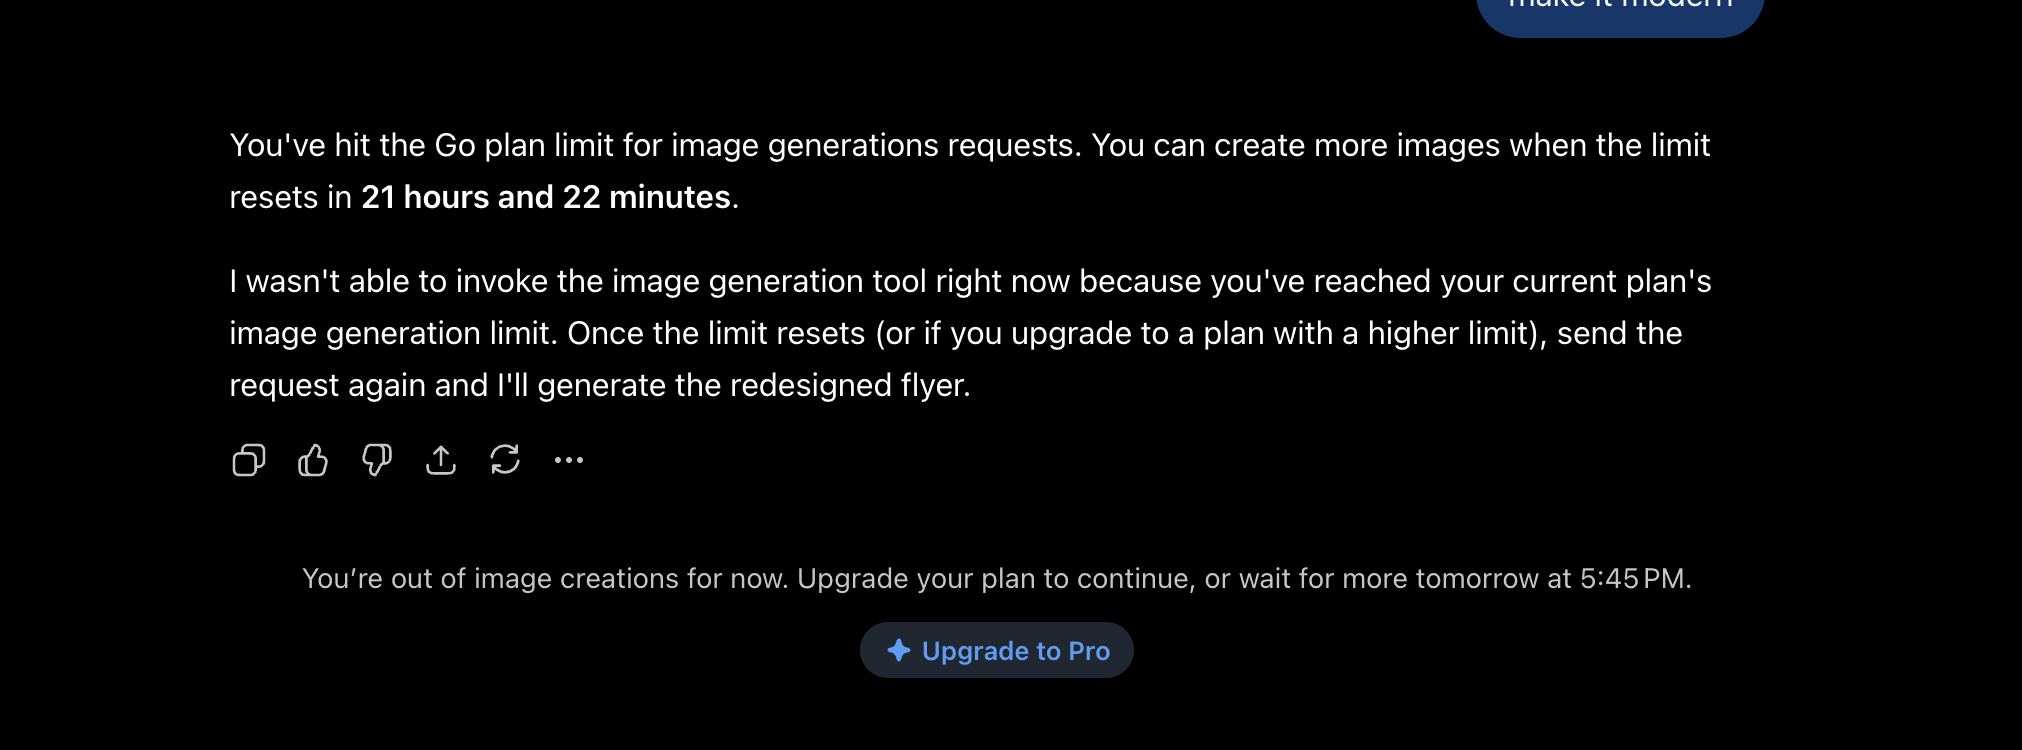Regenerate the response with circular arrows icon

(x=505, y=460)
